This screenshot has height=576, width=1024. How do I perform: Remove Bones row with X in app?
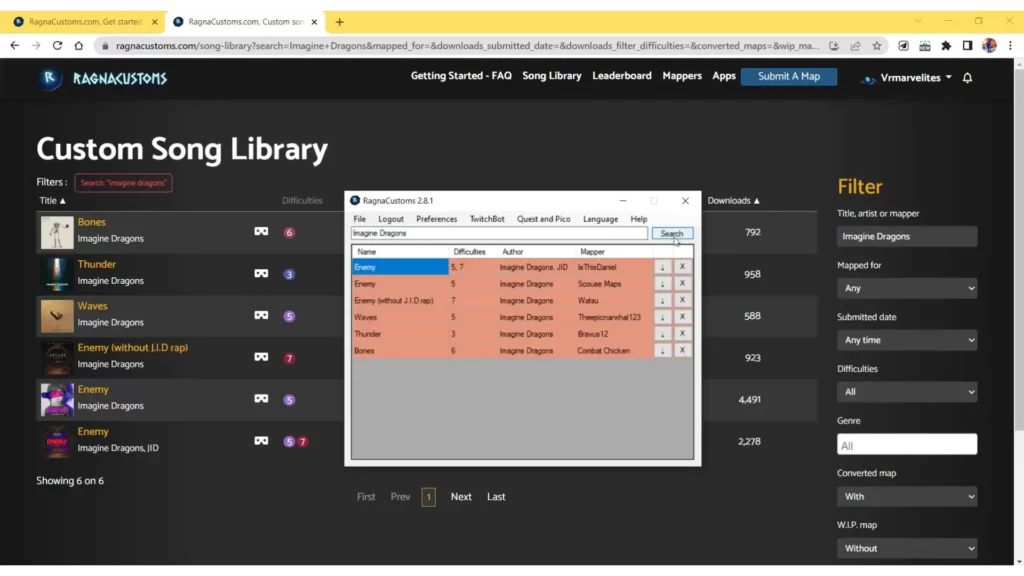682,350
